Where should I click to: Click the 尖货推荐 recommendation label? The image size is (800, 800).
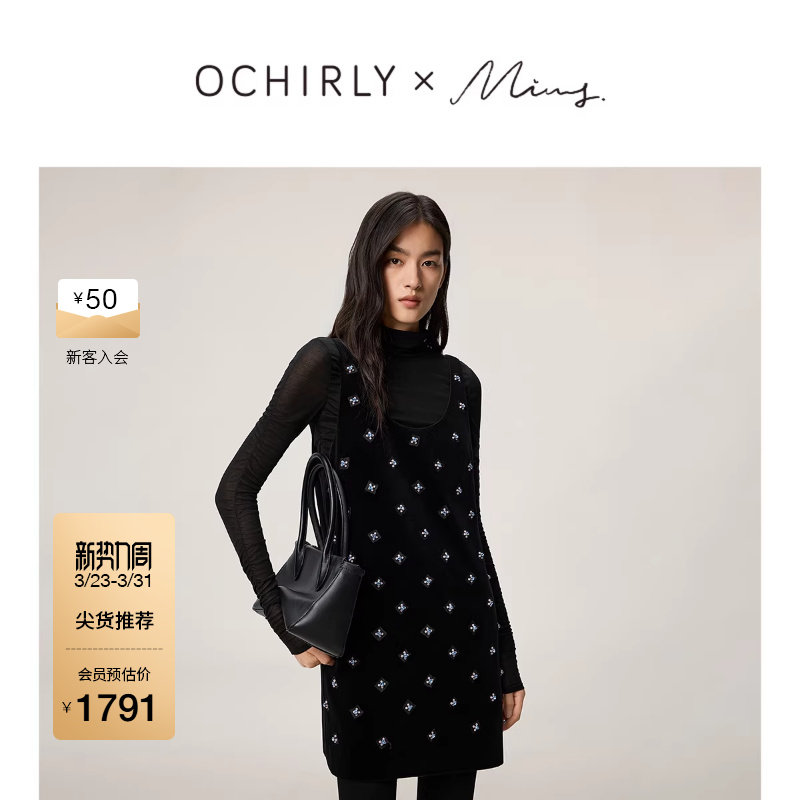[114, 620]
